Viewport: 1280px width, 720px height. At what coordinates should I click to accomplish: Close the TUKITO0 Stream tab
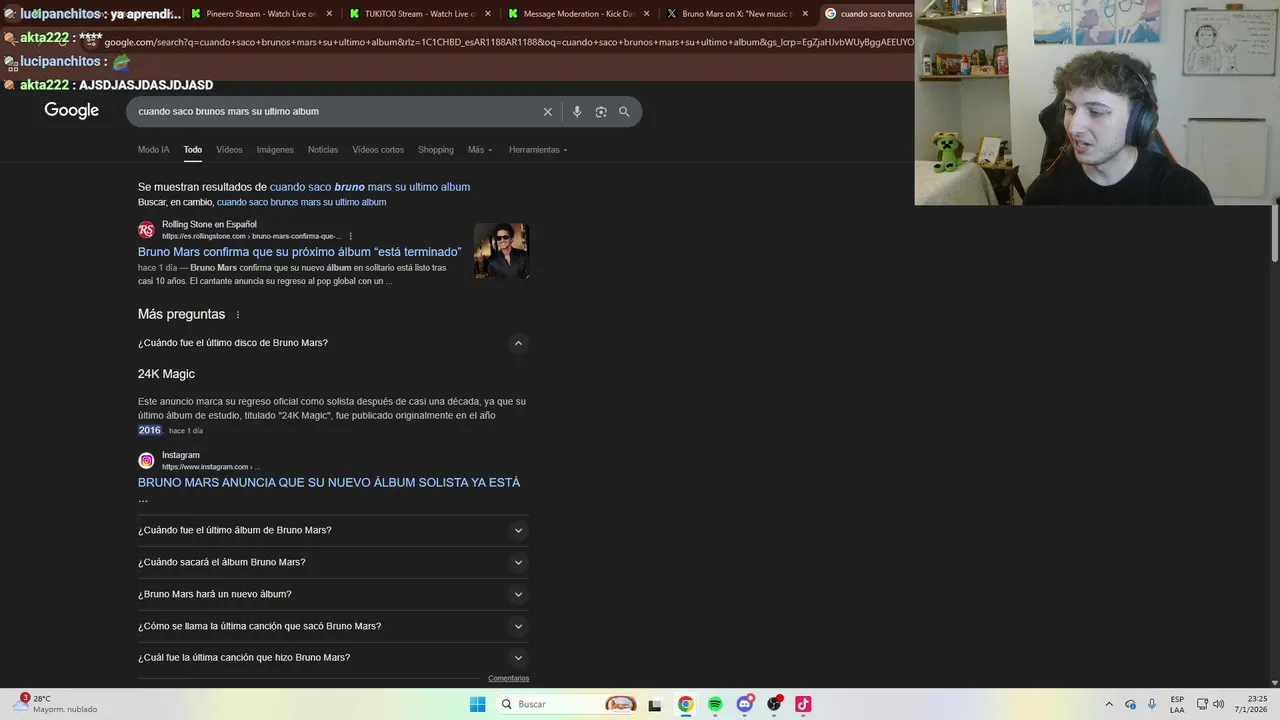click(488, 14)
